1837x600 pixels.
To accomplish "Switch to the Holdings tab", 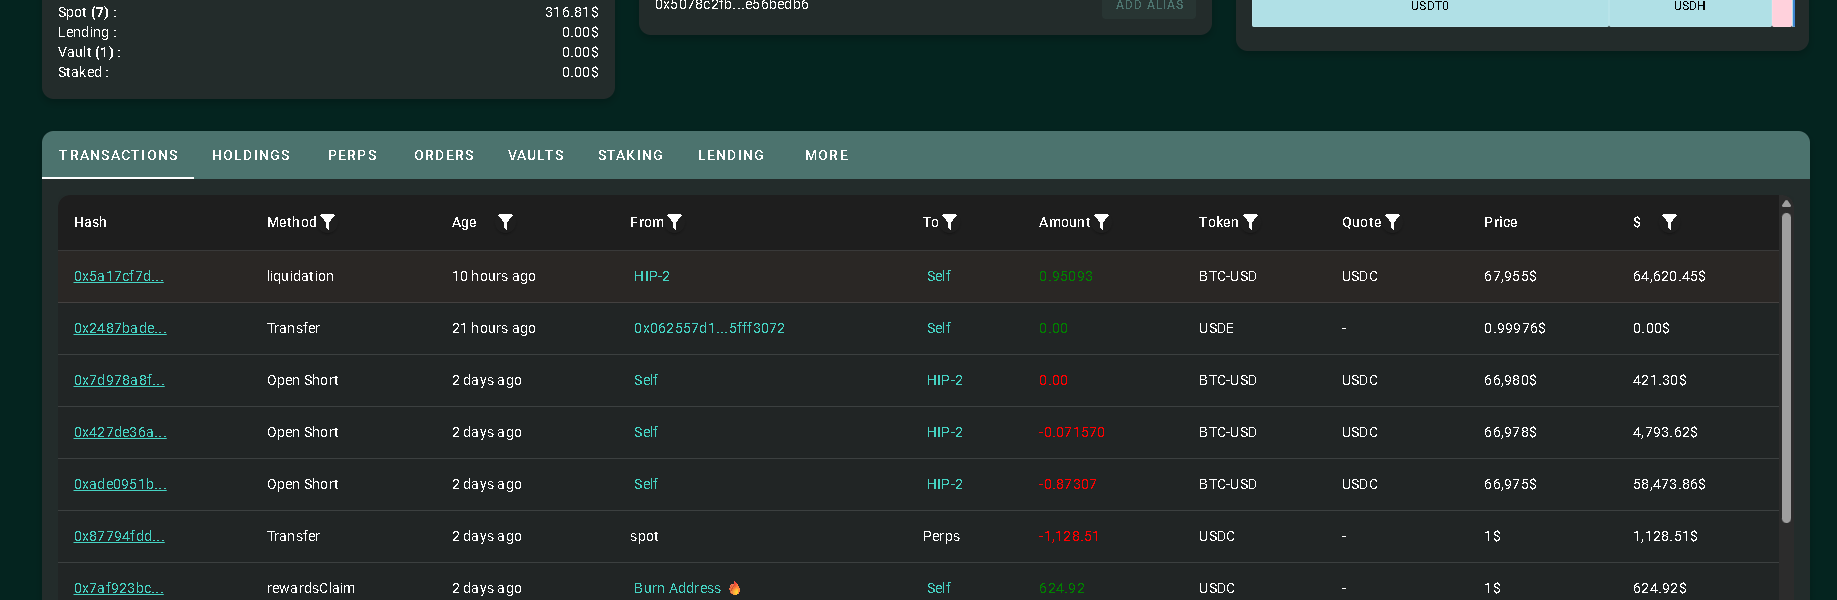I will 251,155.
